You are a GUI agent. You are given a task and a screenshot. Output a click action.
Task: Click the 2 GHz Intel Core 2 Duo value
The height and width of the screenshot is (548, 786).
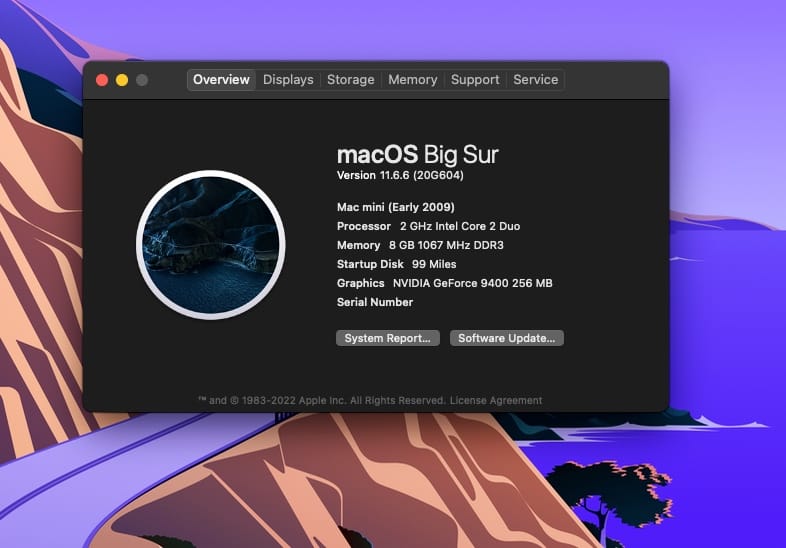pyautogui.click(x=460, y=226)
